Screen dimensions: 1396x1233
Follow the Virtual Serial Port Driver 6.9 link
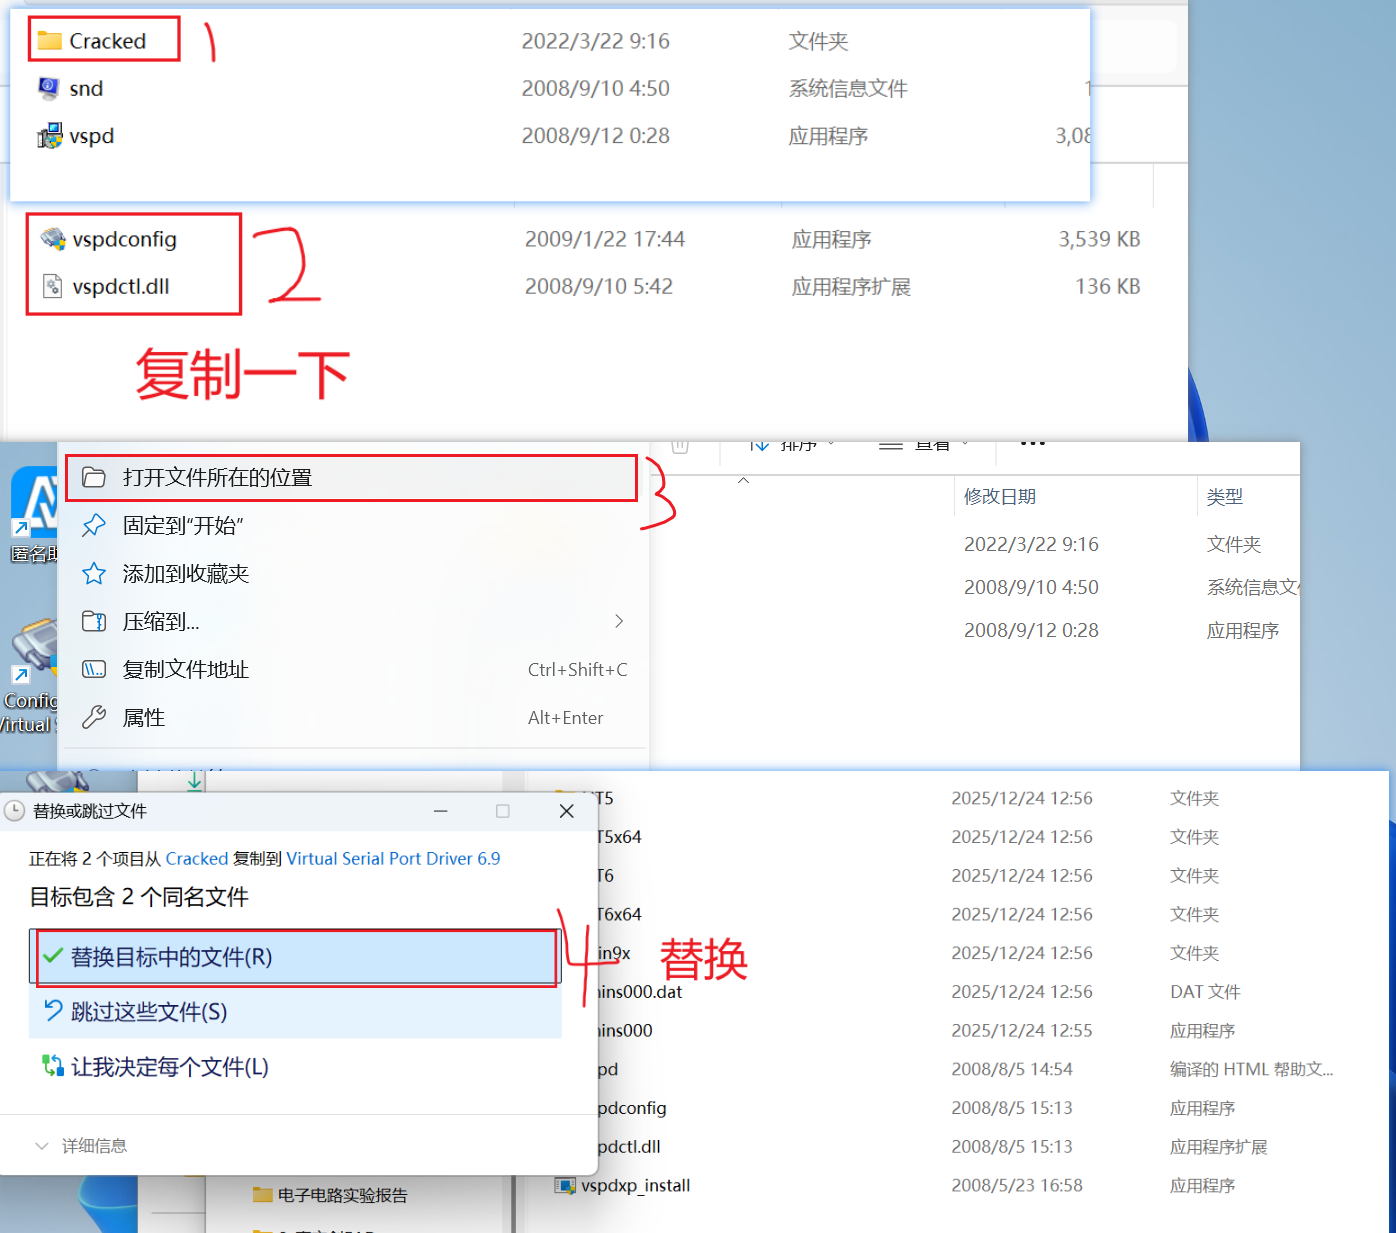click(x=393, y=858)
